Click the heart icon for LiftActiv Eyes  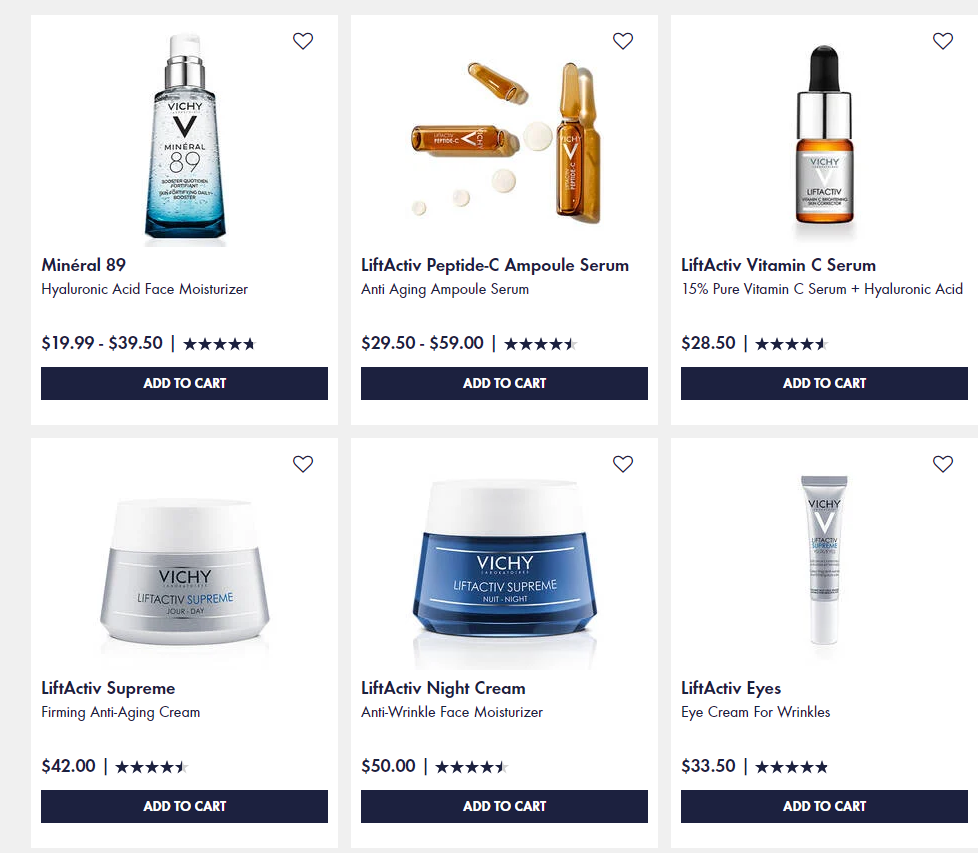point(943,464)
